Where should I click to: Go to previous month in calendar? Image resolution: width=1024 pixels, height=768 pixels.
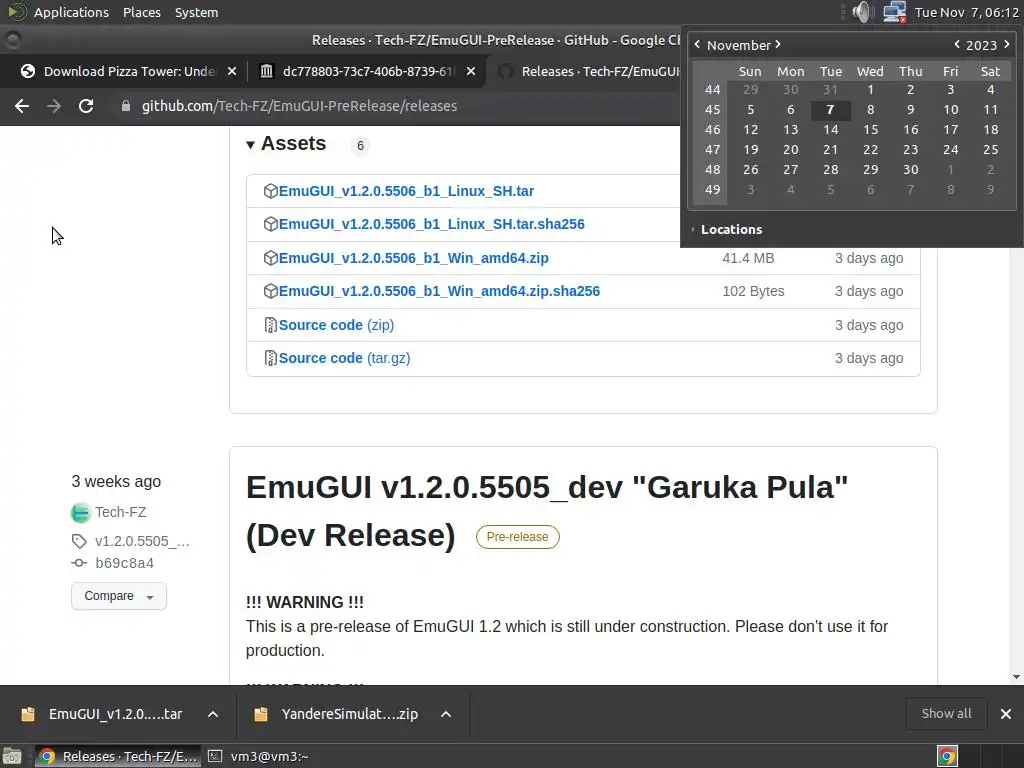tap(697, 44)
